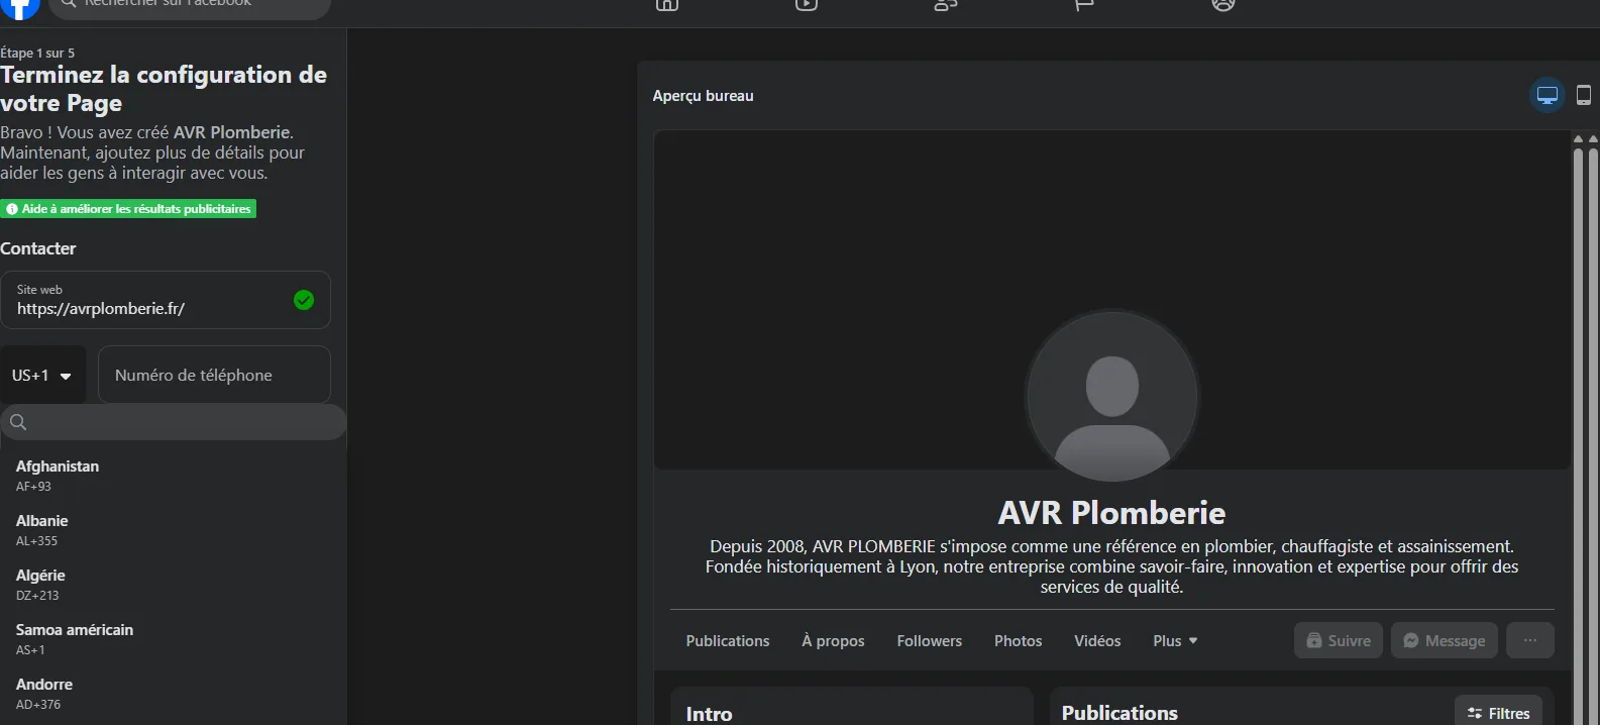
Task: Click the country search field
Action: (x=173, y=422)
